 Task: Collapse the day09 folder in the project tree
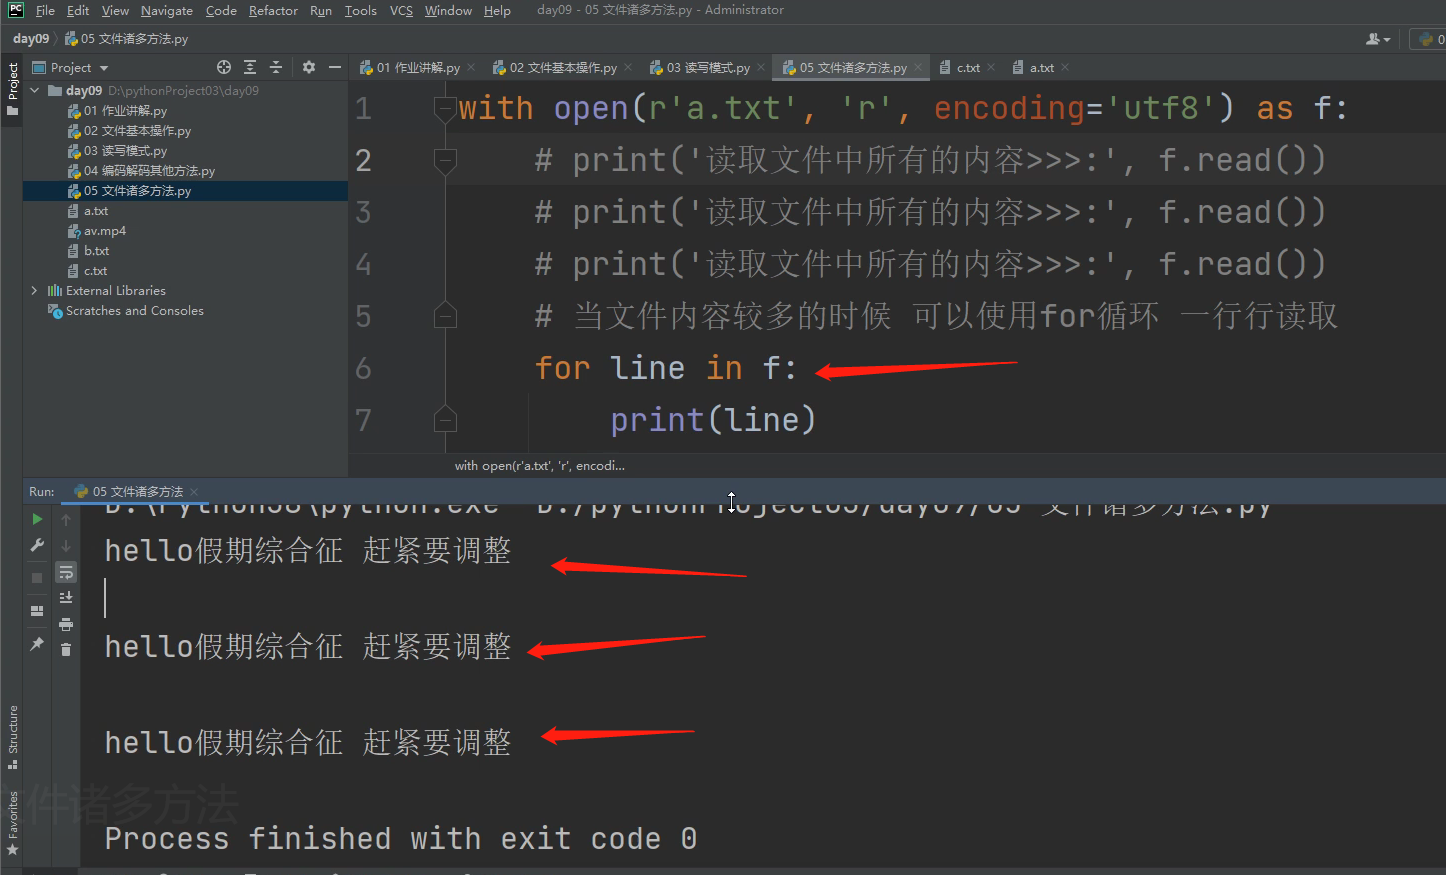click(36, 90)
